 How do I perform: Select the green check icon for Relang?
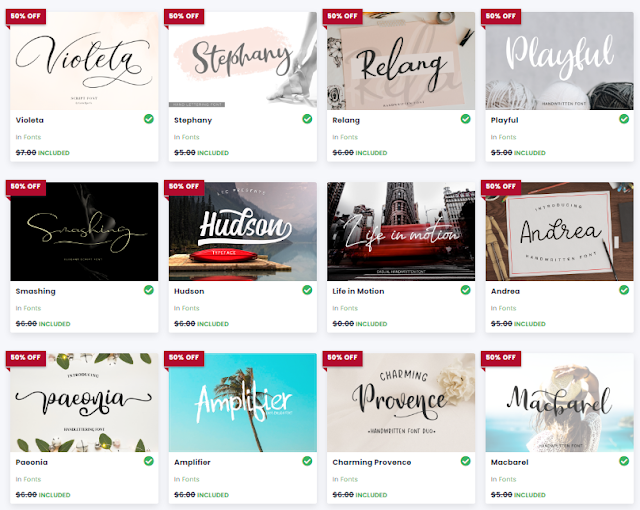pyautogui.click(x=466, y=119)
